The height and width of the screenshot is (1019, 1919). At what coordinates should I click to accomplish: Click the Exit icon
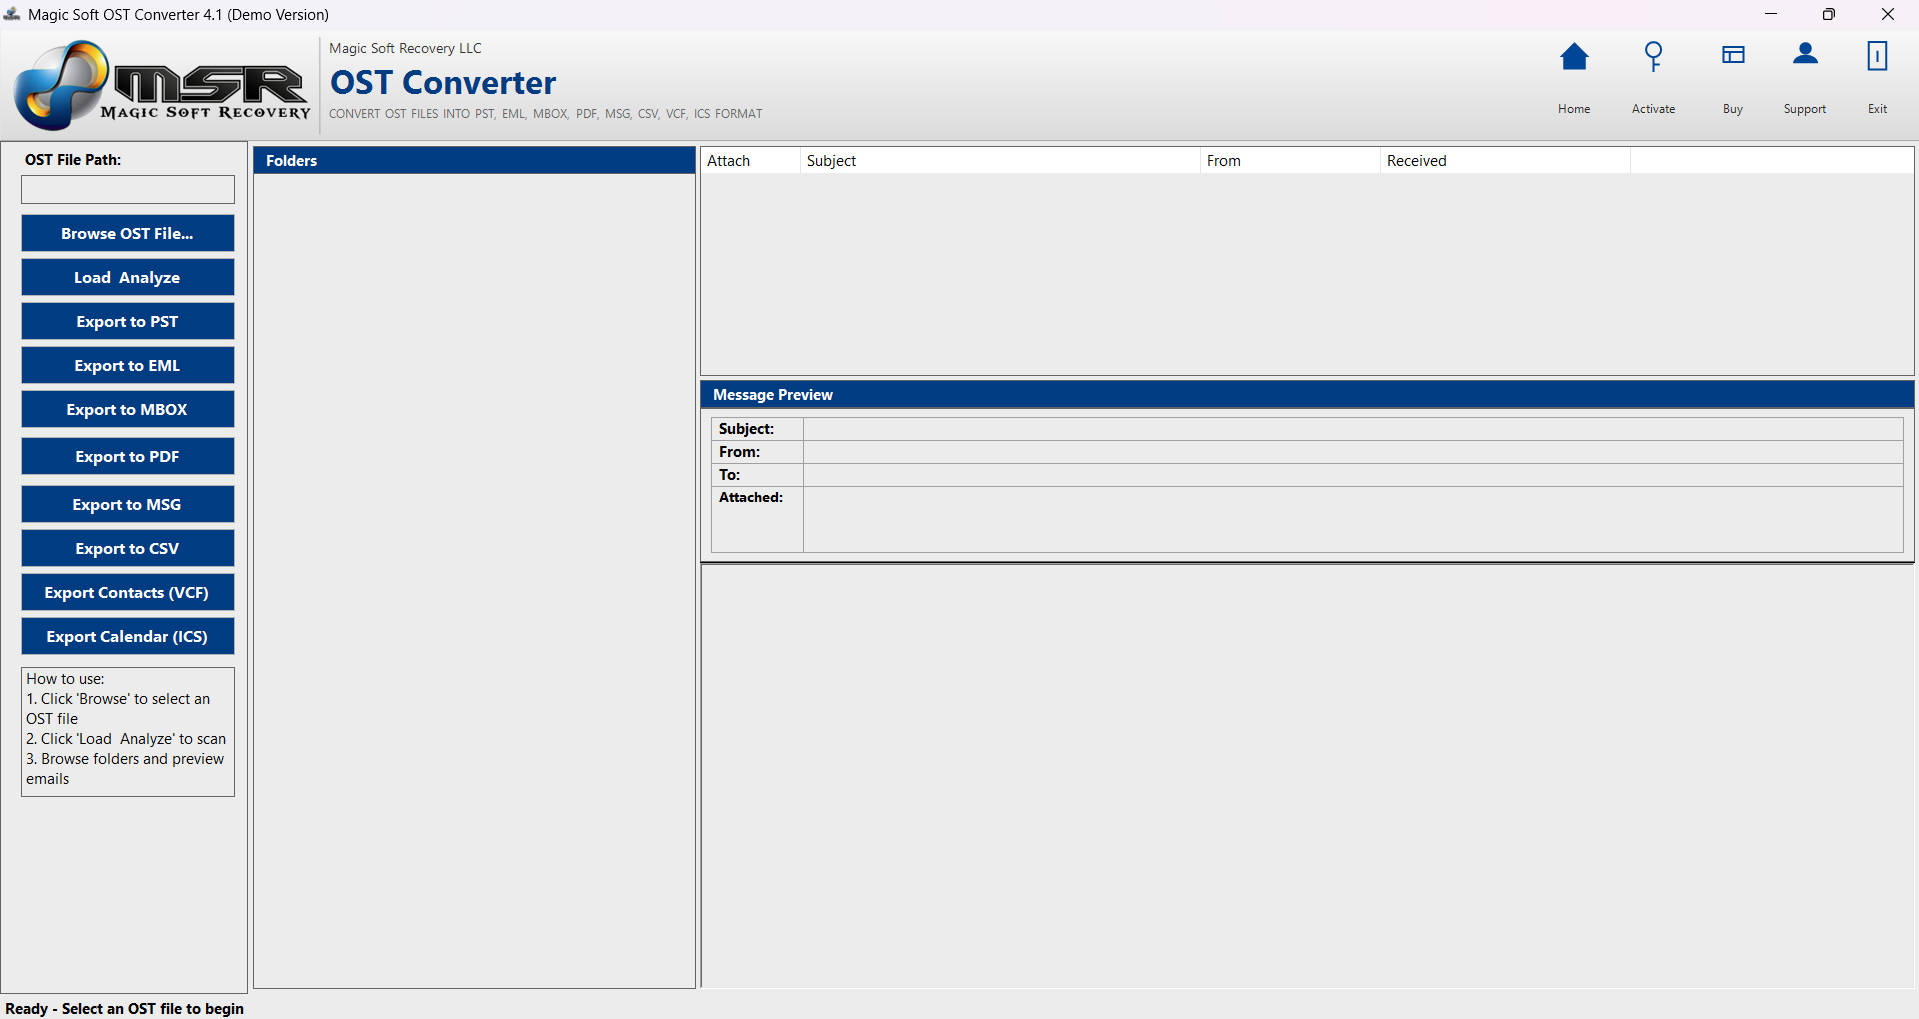coord(1877,56)
